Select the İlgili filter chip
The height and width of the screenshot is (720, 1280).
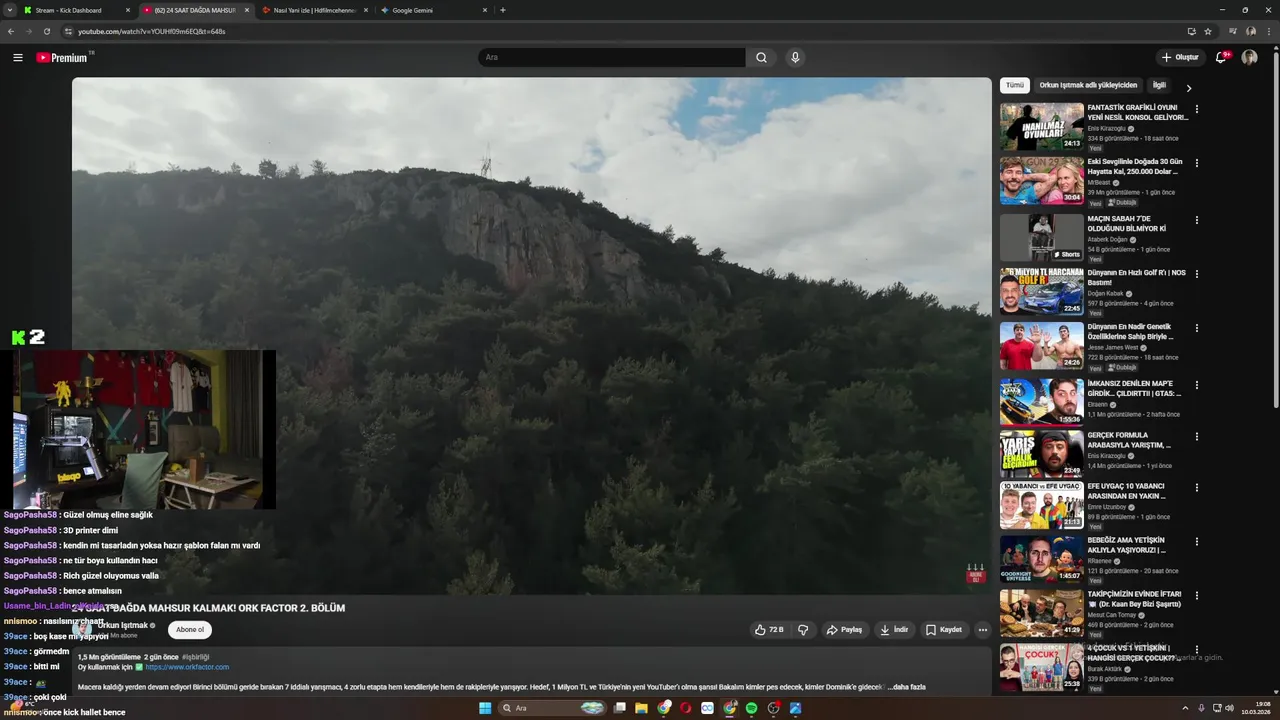click(1159, 85)
